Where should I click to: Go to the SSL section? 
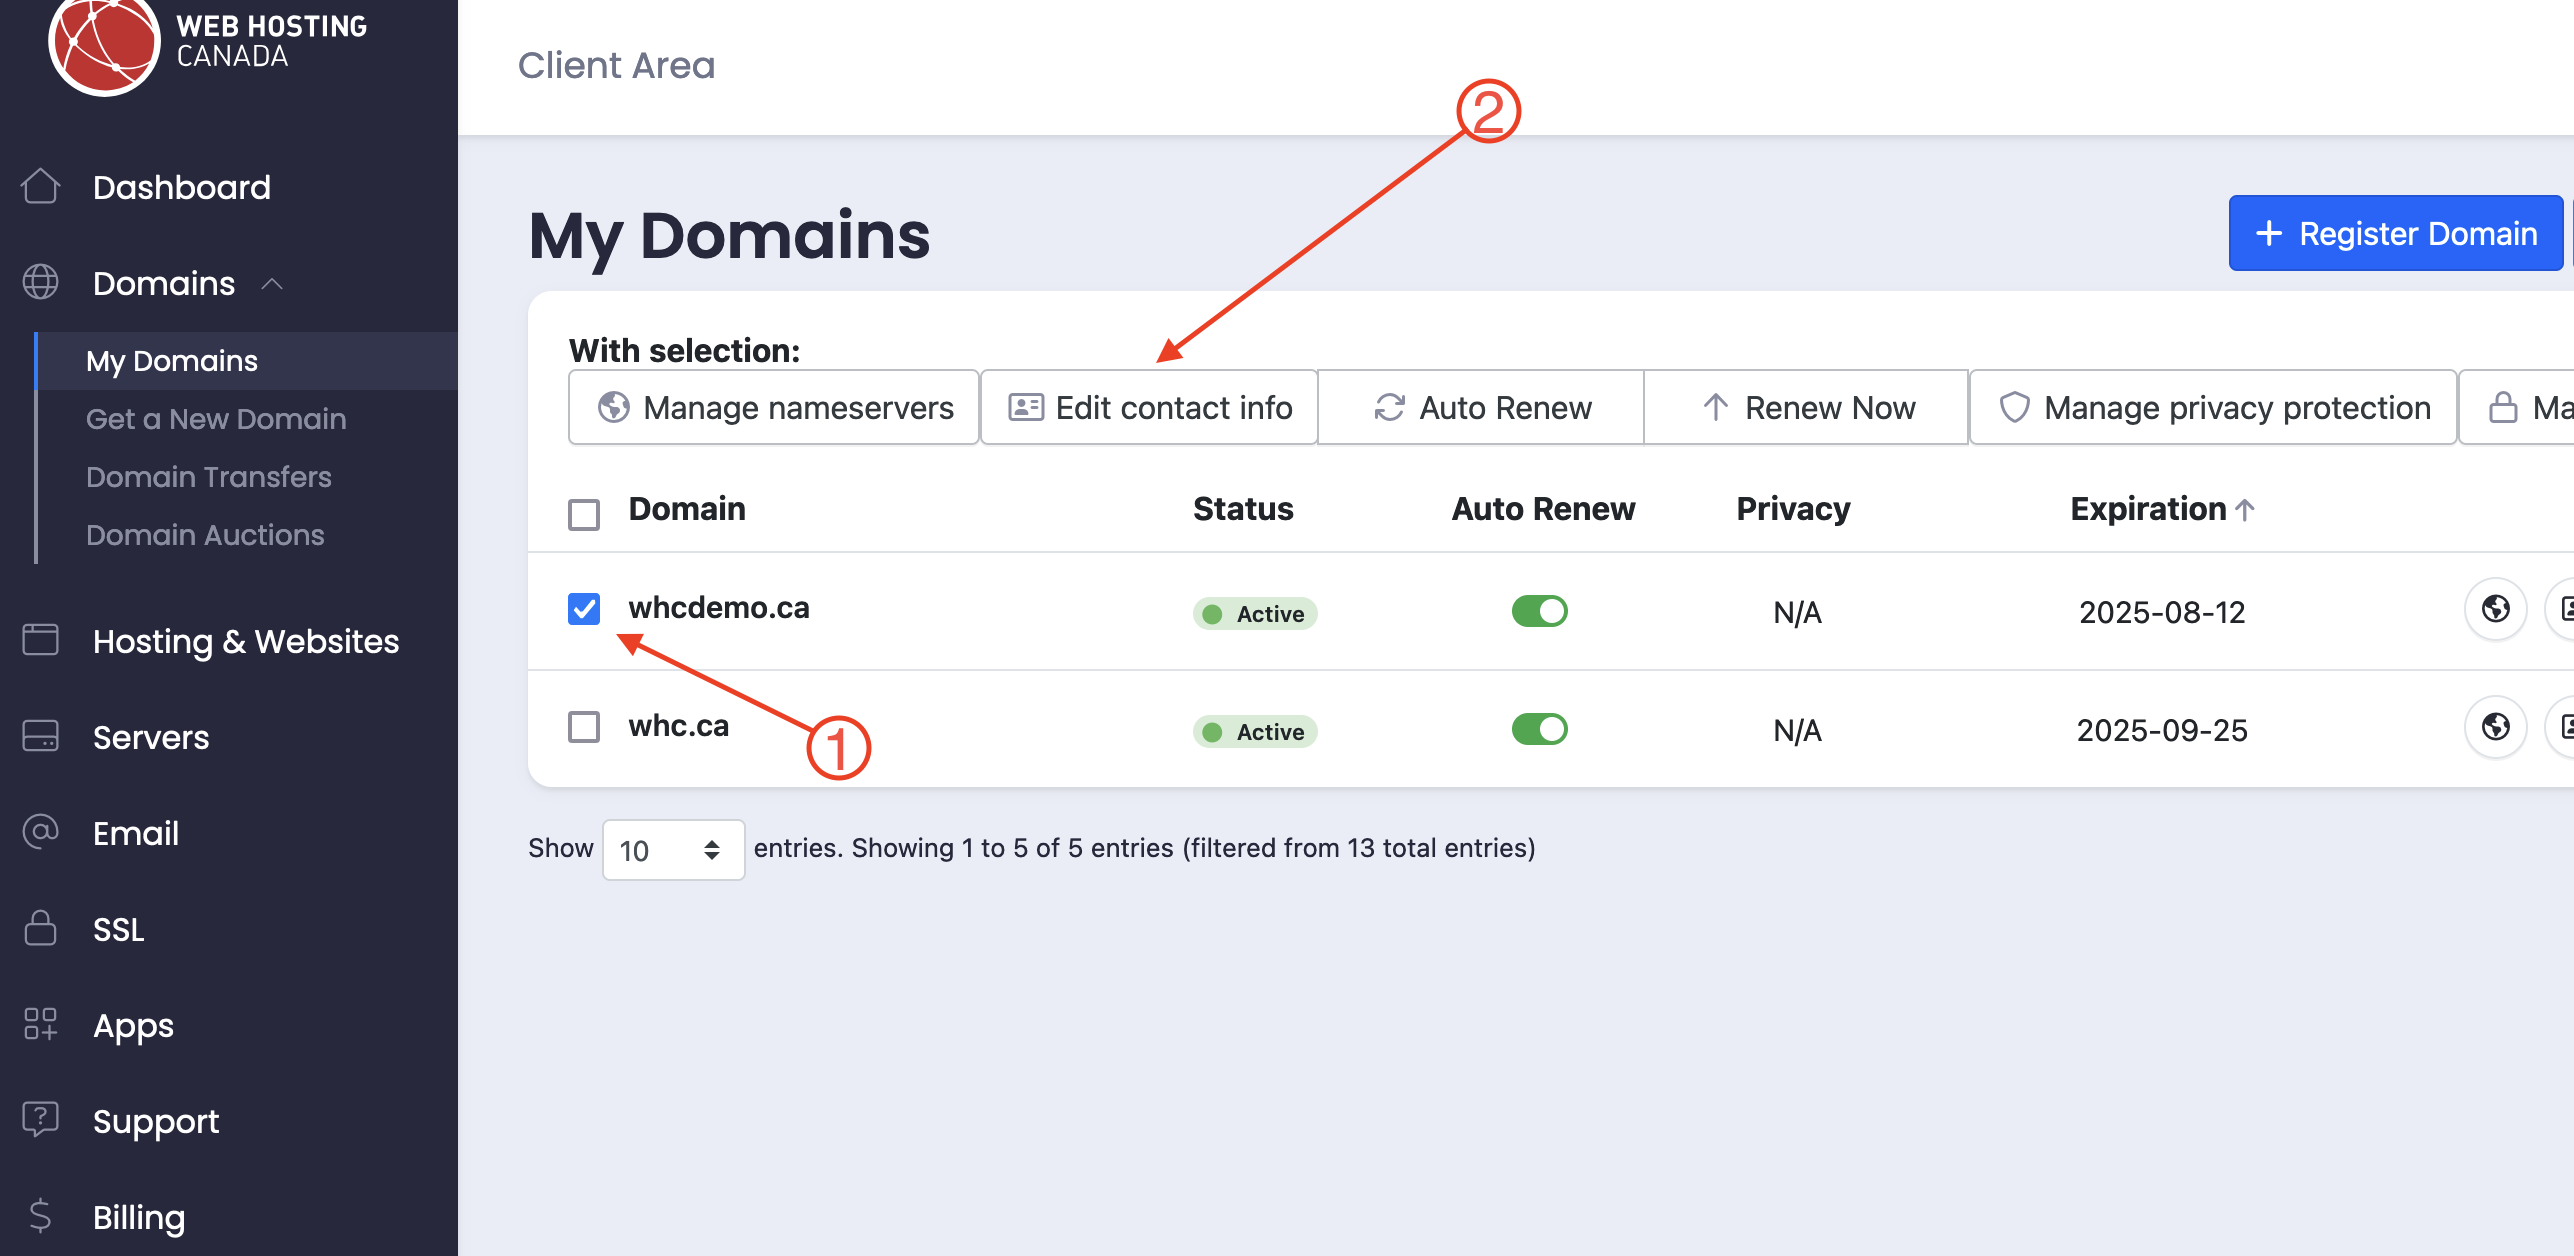pos(118,929)
